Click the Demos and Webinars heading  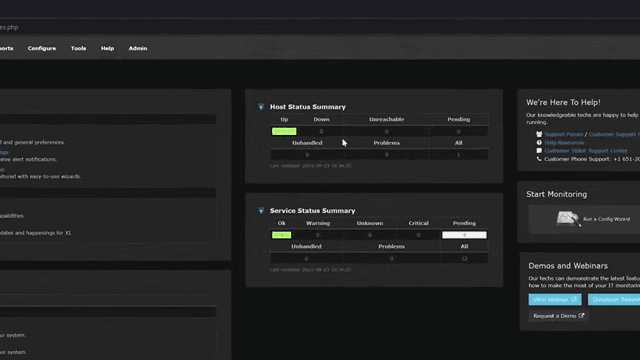click(568, 266)
